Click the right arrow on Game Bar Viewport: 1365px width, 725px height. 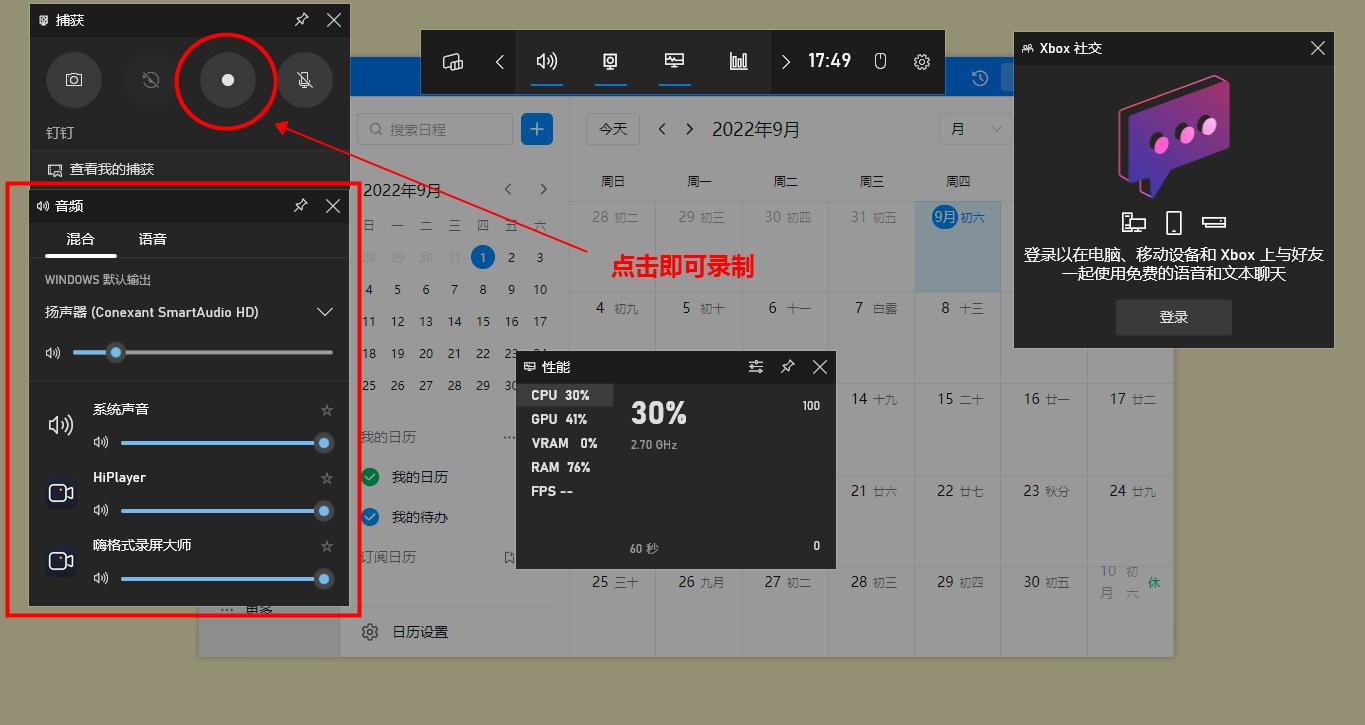786,62
